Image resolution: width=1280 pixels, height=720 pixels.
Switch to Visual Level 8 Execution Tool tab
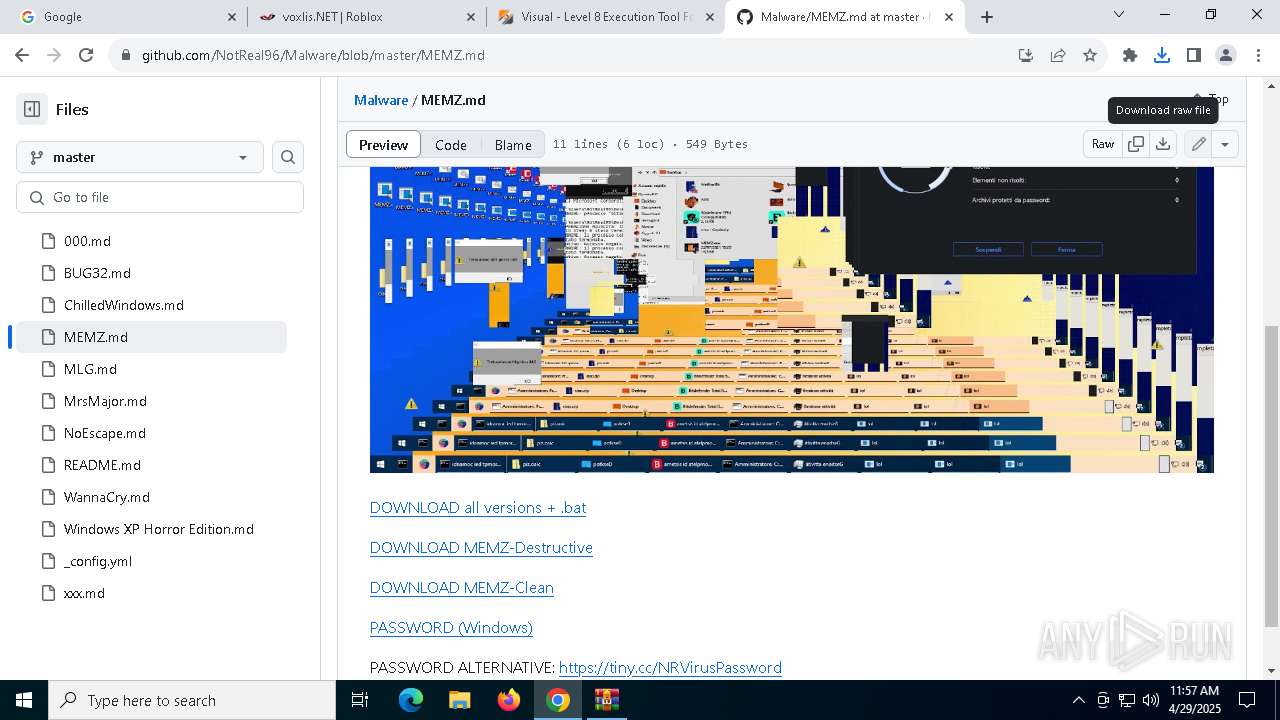[x=605, y=17]
